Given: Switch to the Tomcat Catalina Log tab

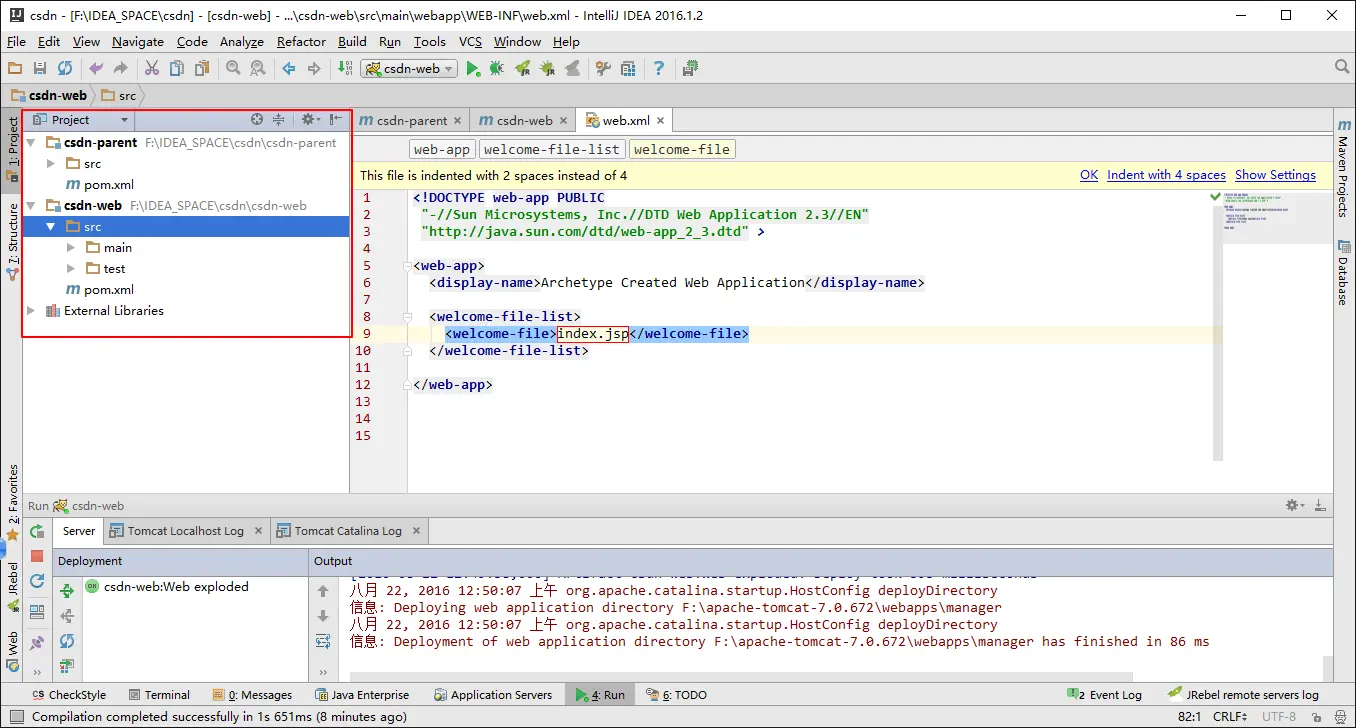Looking at the screenshot, I should tap(347, 531).
